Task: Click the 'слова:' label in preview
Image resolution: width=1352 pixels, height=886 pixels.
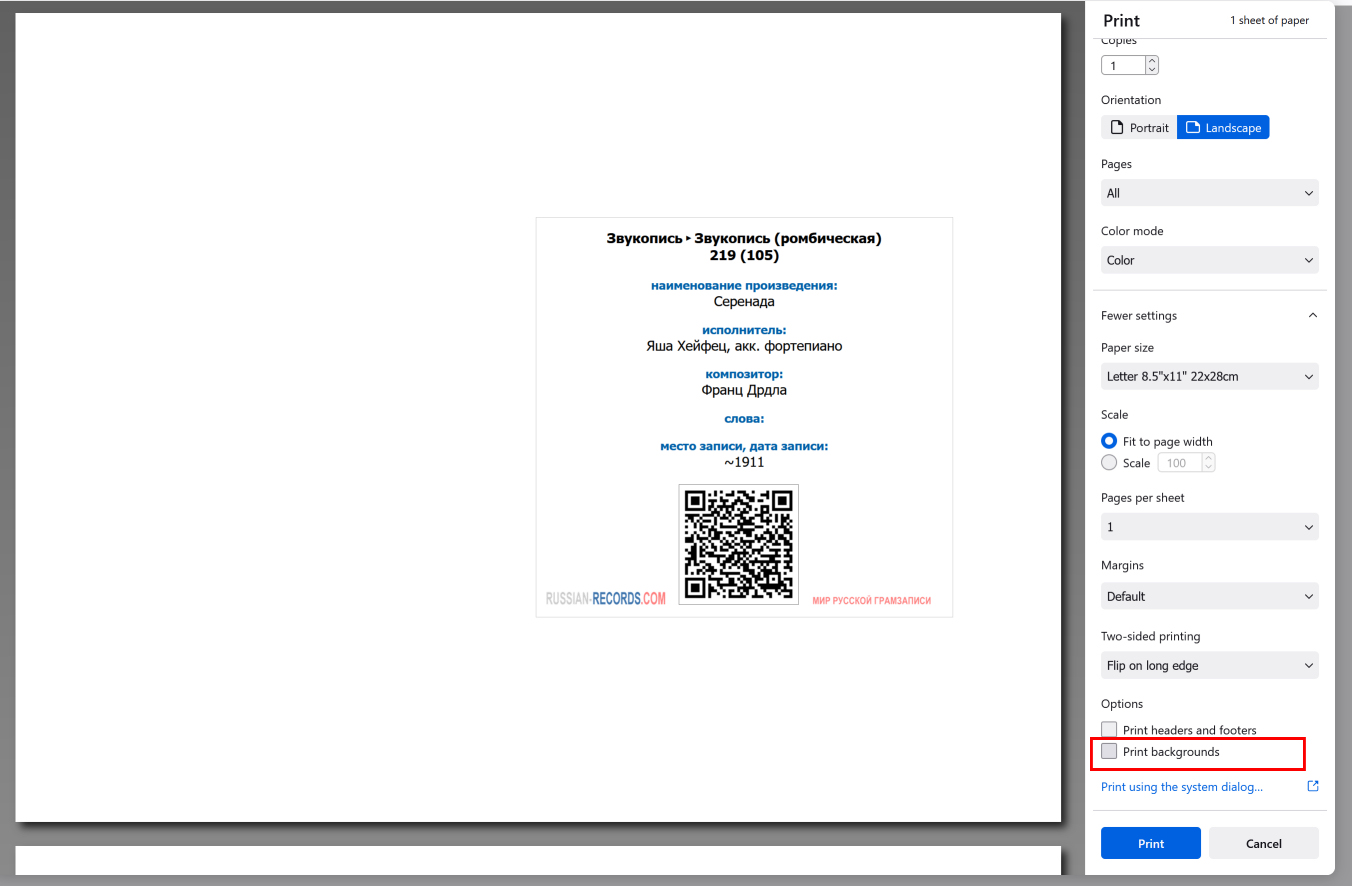Action: click(x=744, y=419)
